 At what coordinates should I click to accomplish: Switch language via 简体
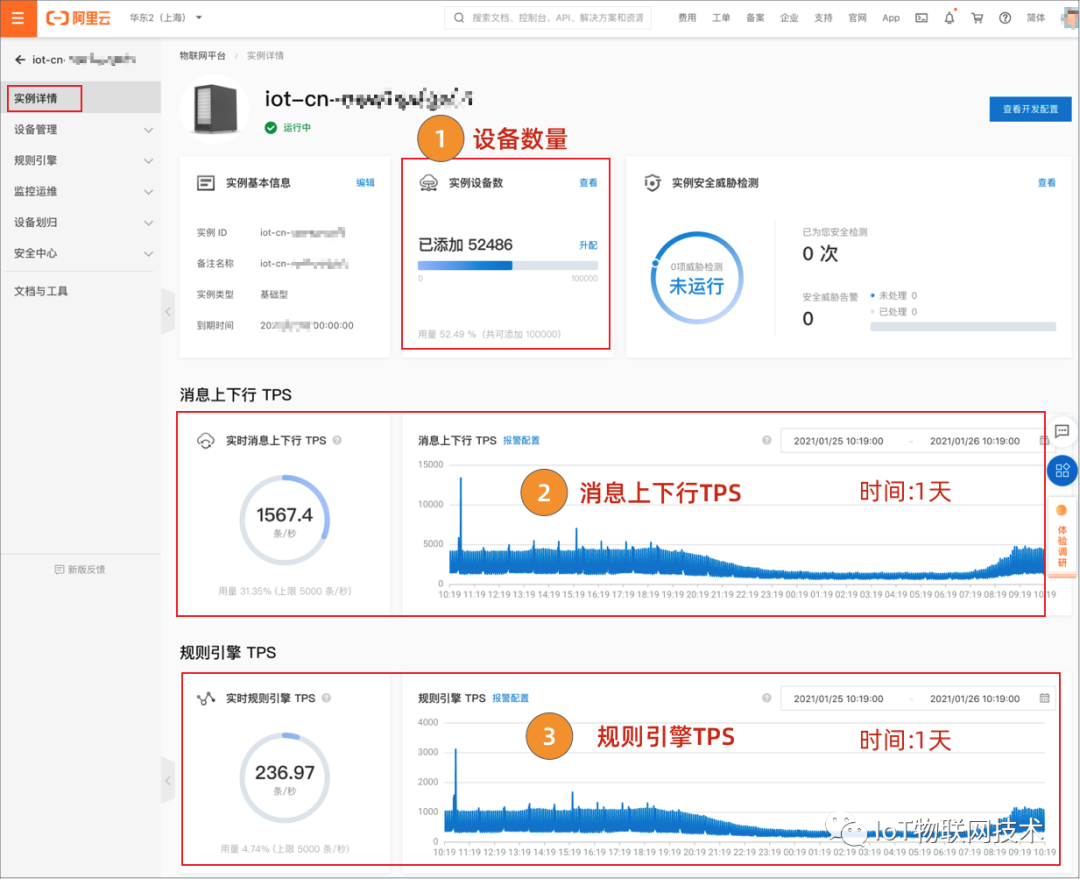pyautogui.click(x=1035, y=18)
